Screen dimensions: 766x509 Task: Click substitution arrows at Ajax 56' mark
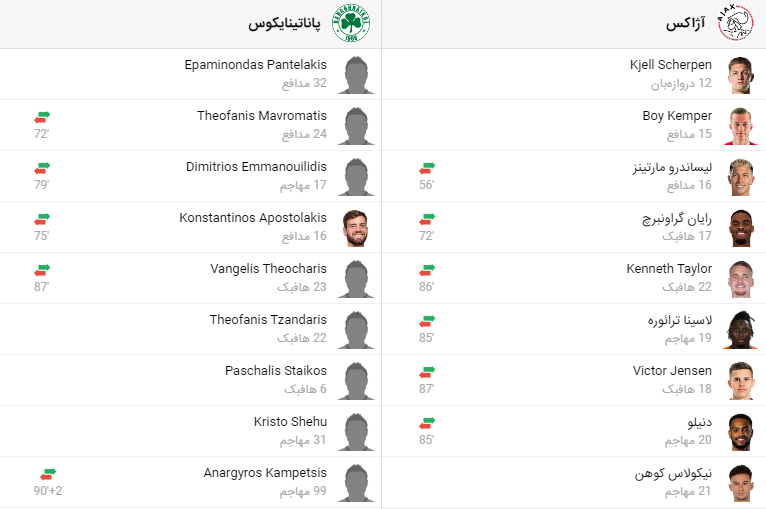click(427, 168)
